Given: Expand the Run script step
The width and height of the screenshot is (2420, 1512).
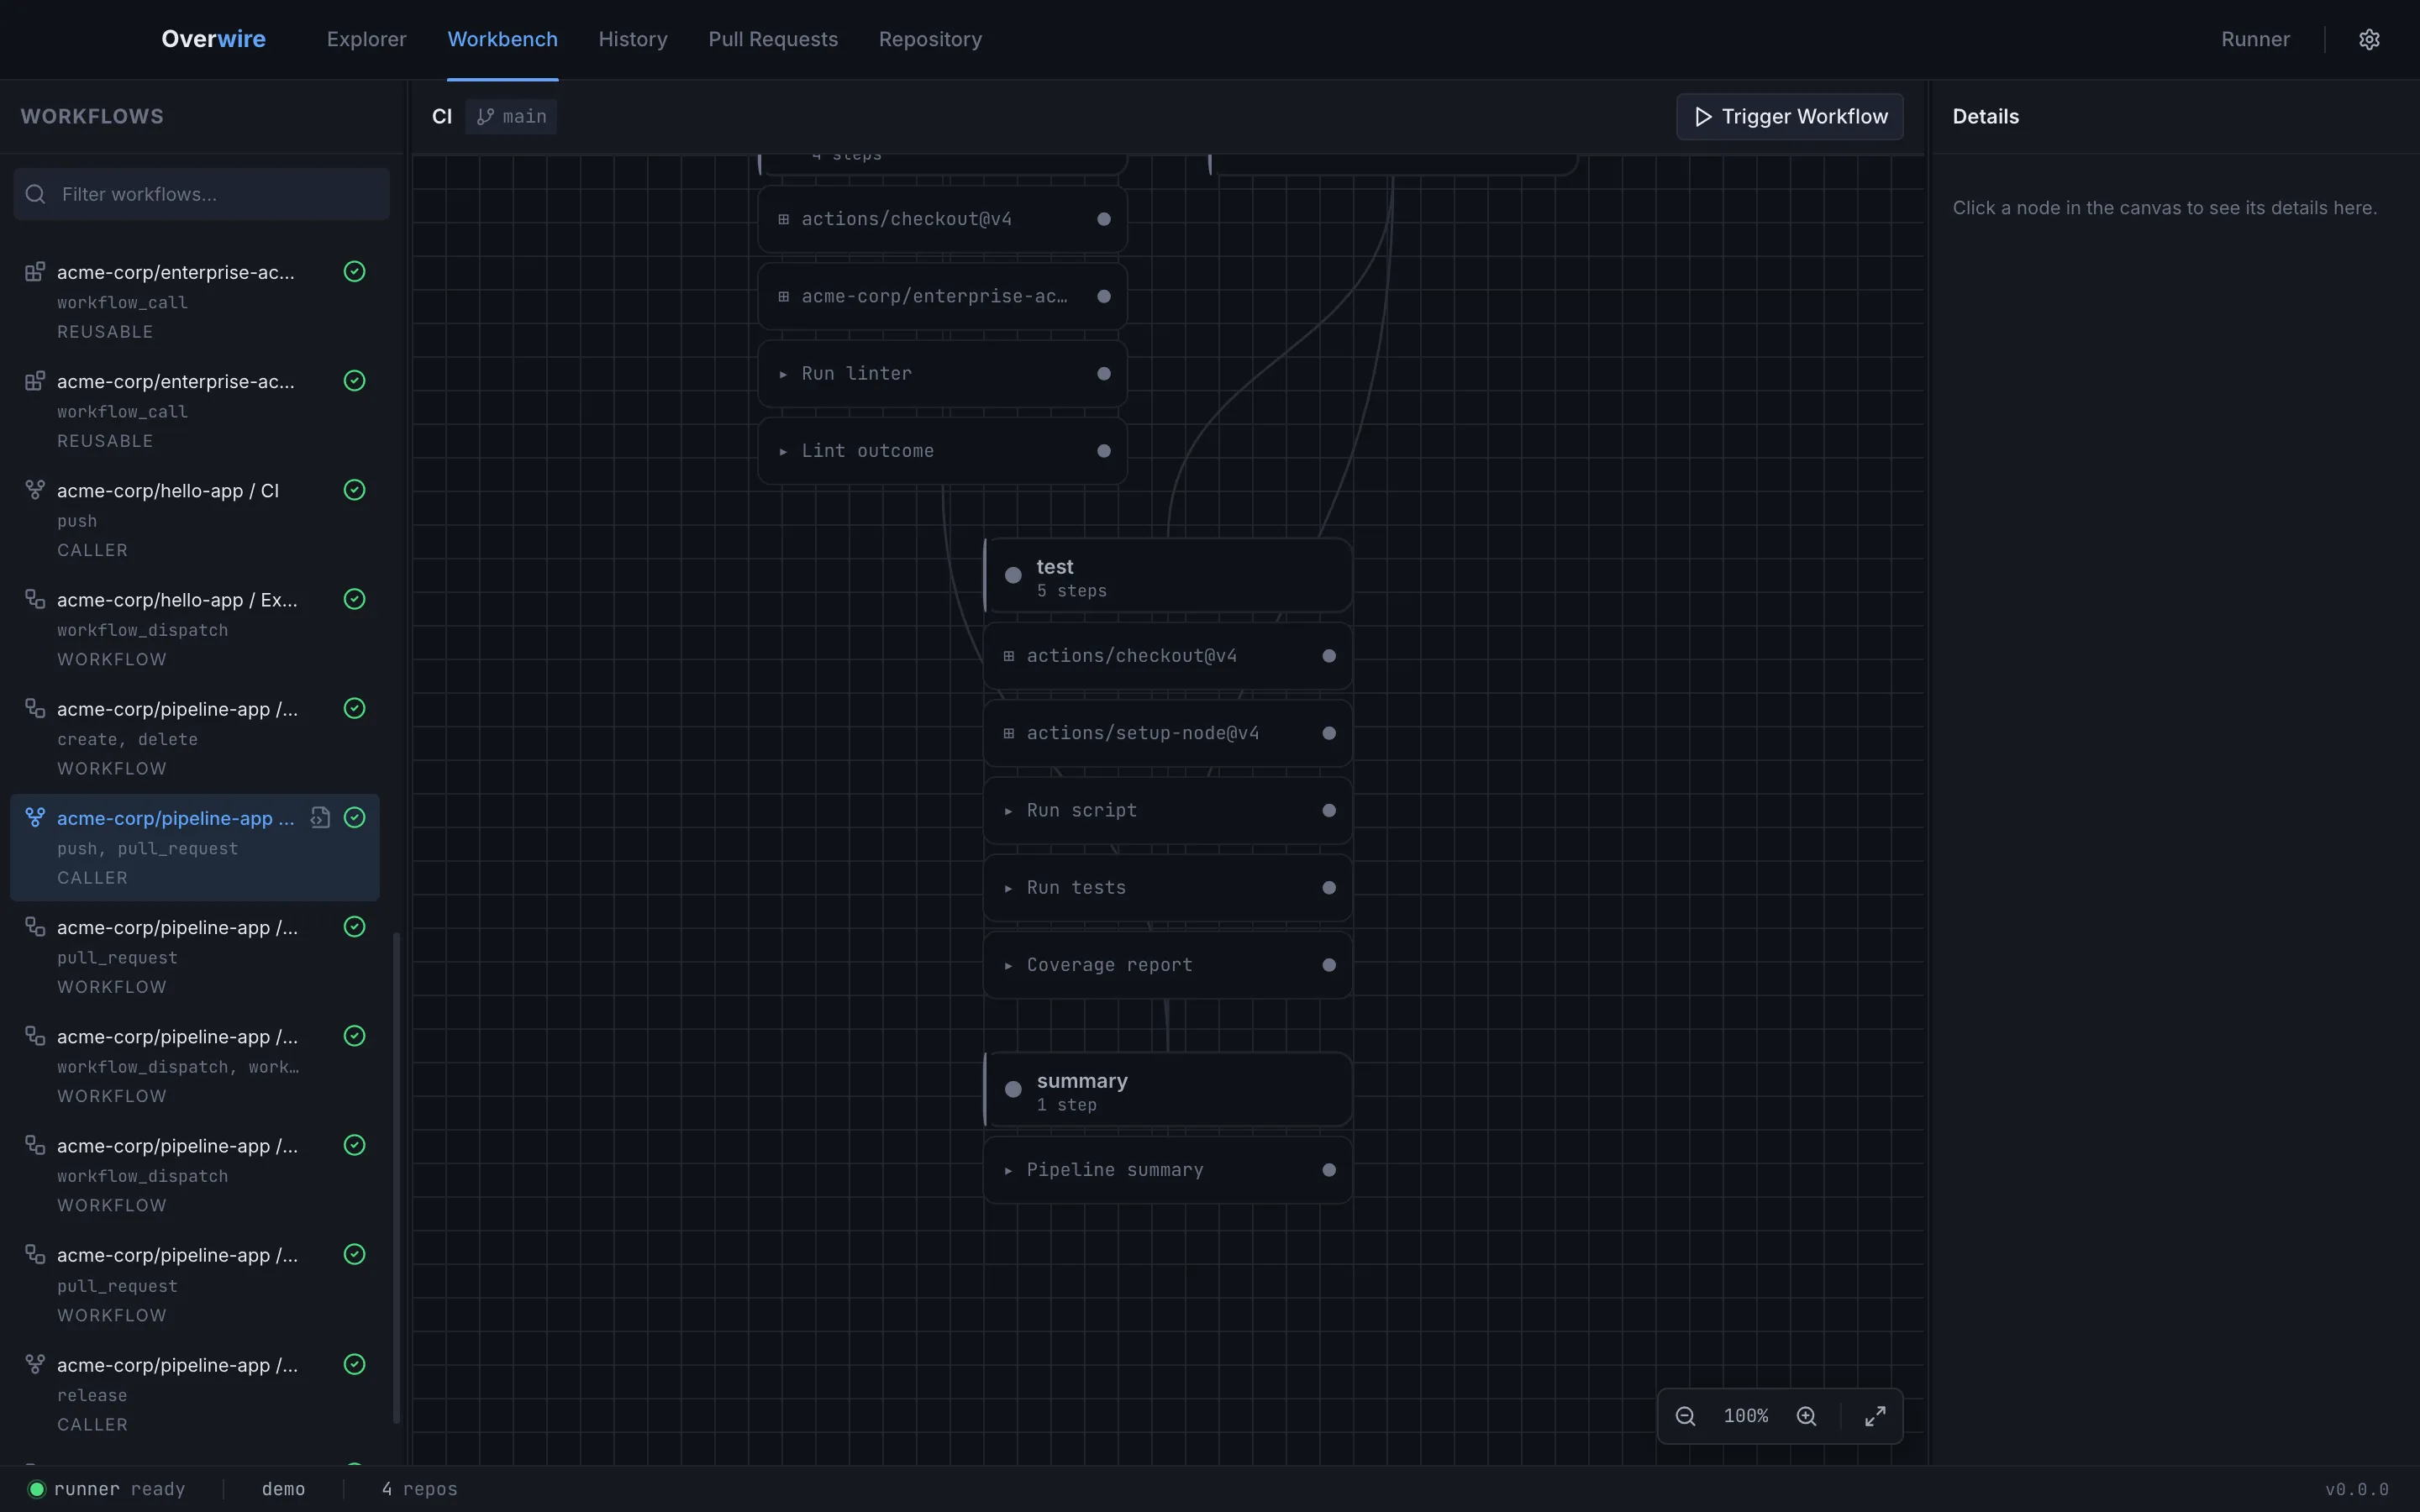Looking at the screenshot, I should tap(1008, 811).
